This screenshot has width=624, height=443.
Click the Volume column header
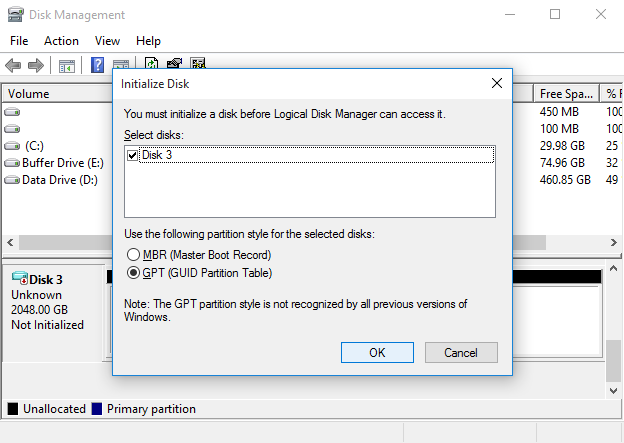(x=28, y=93)
